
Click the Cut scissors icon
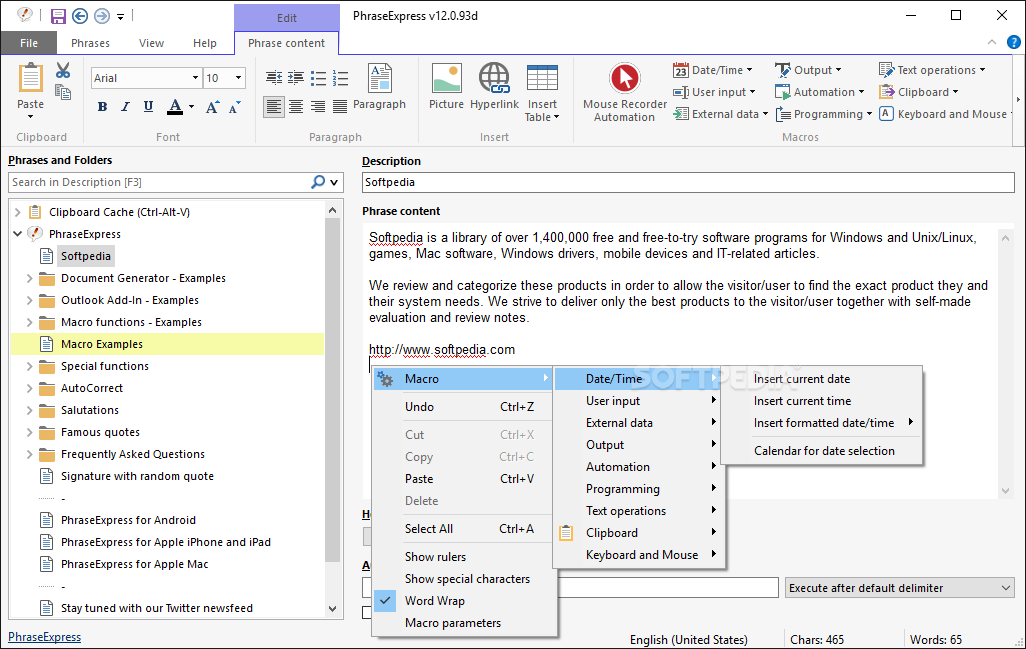63,70
